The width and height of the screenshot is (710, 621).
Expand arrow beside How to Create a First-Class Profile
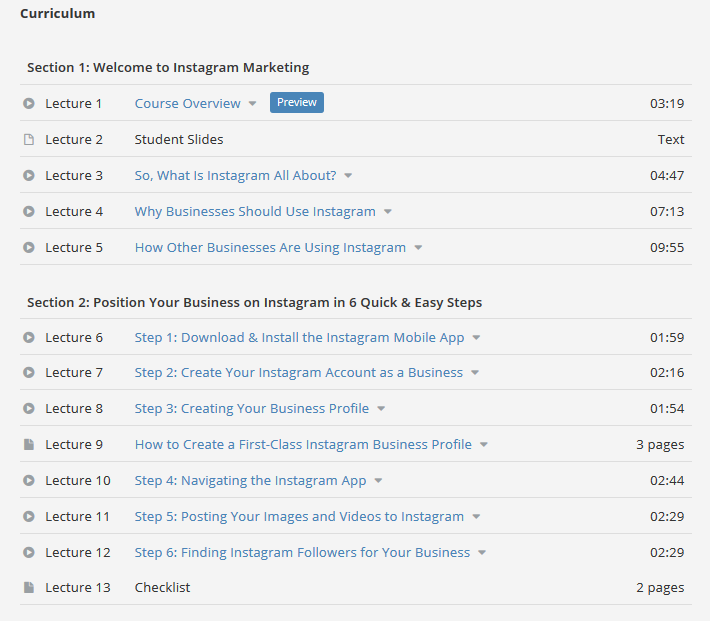click(484, 445)
